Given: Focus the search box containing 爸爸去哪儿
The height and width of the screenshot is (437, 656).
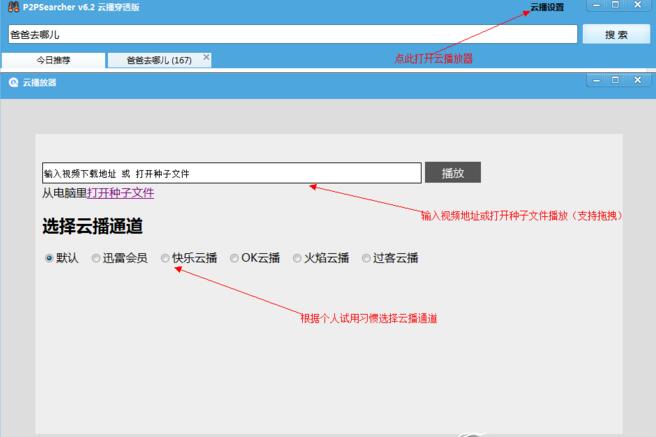Looking at the screenshot, I should (292, 34).
